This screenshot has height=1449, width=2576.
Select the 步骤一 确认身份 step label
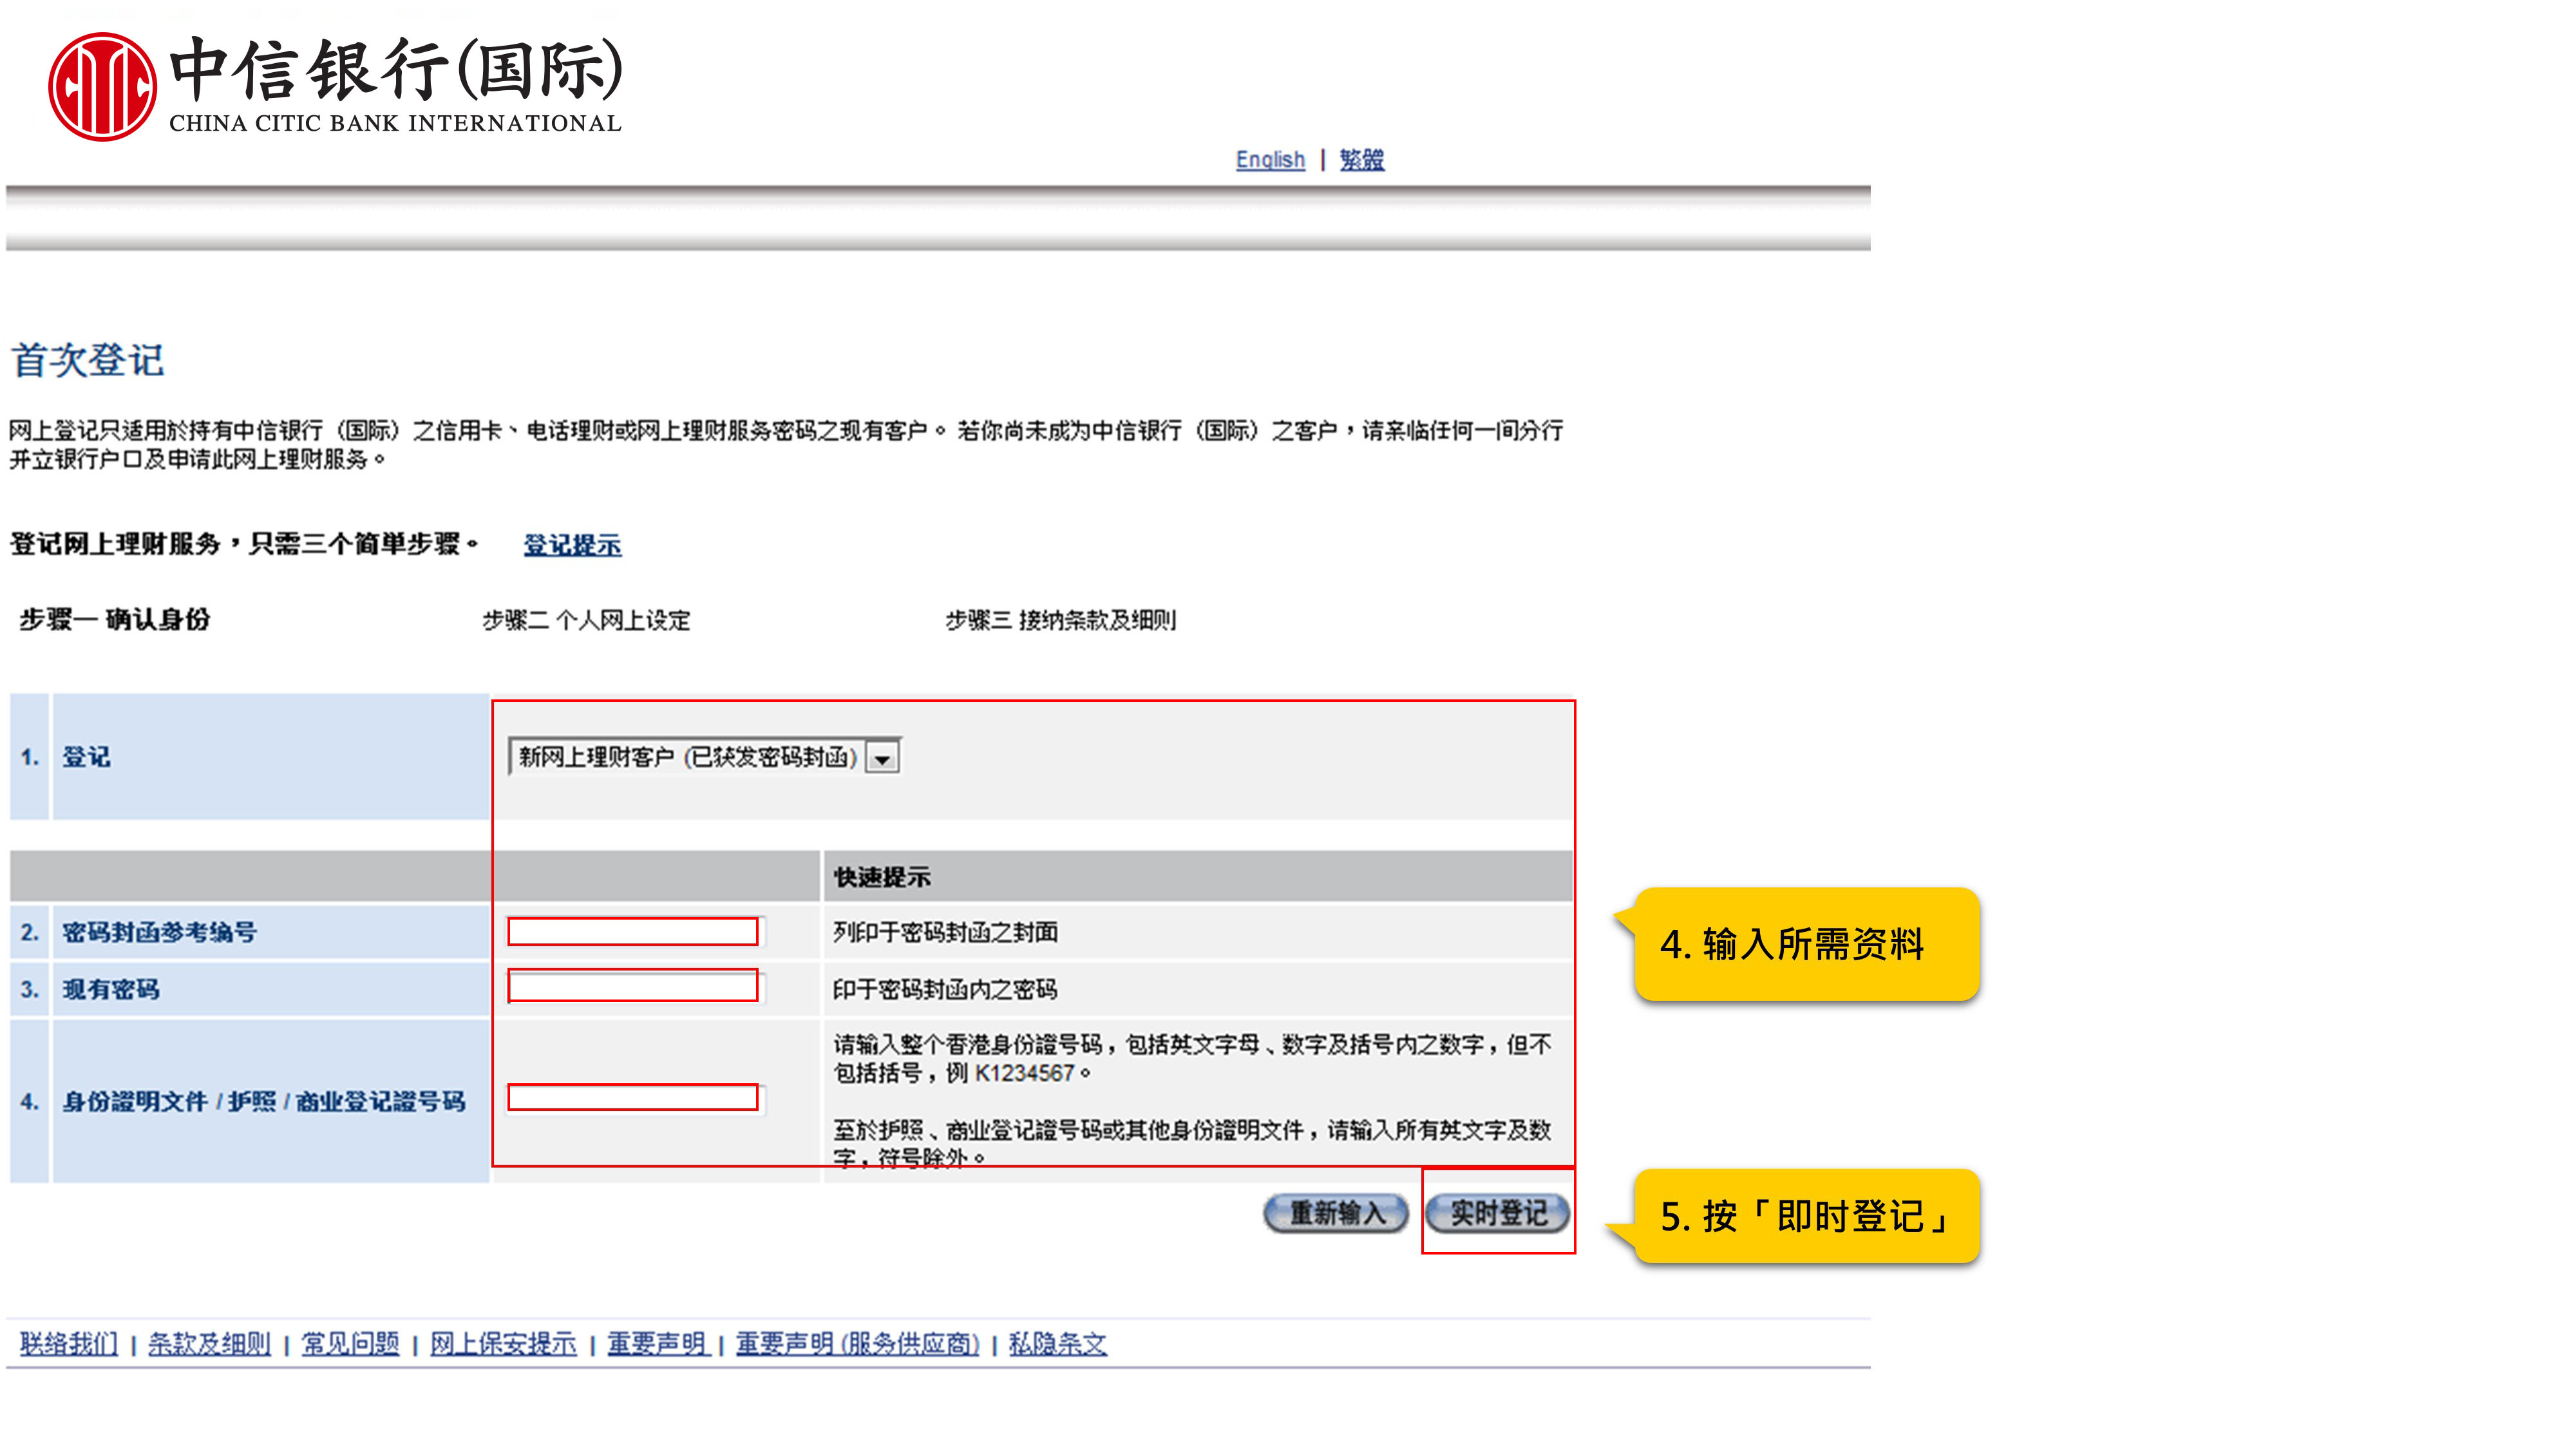coord(114,620)
